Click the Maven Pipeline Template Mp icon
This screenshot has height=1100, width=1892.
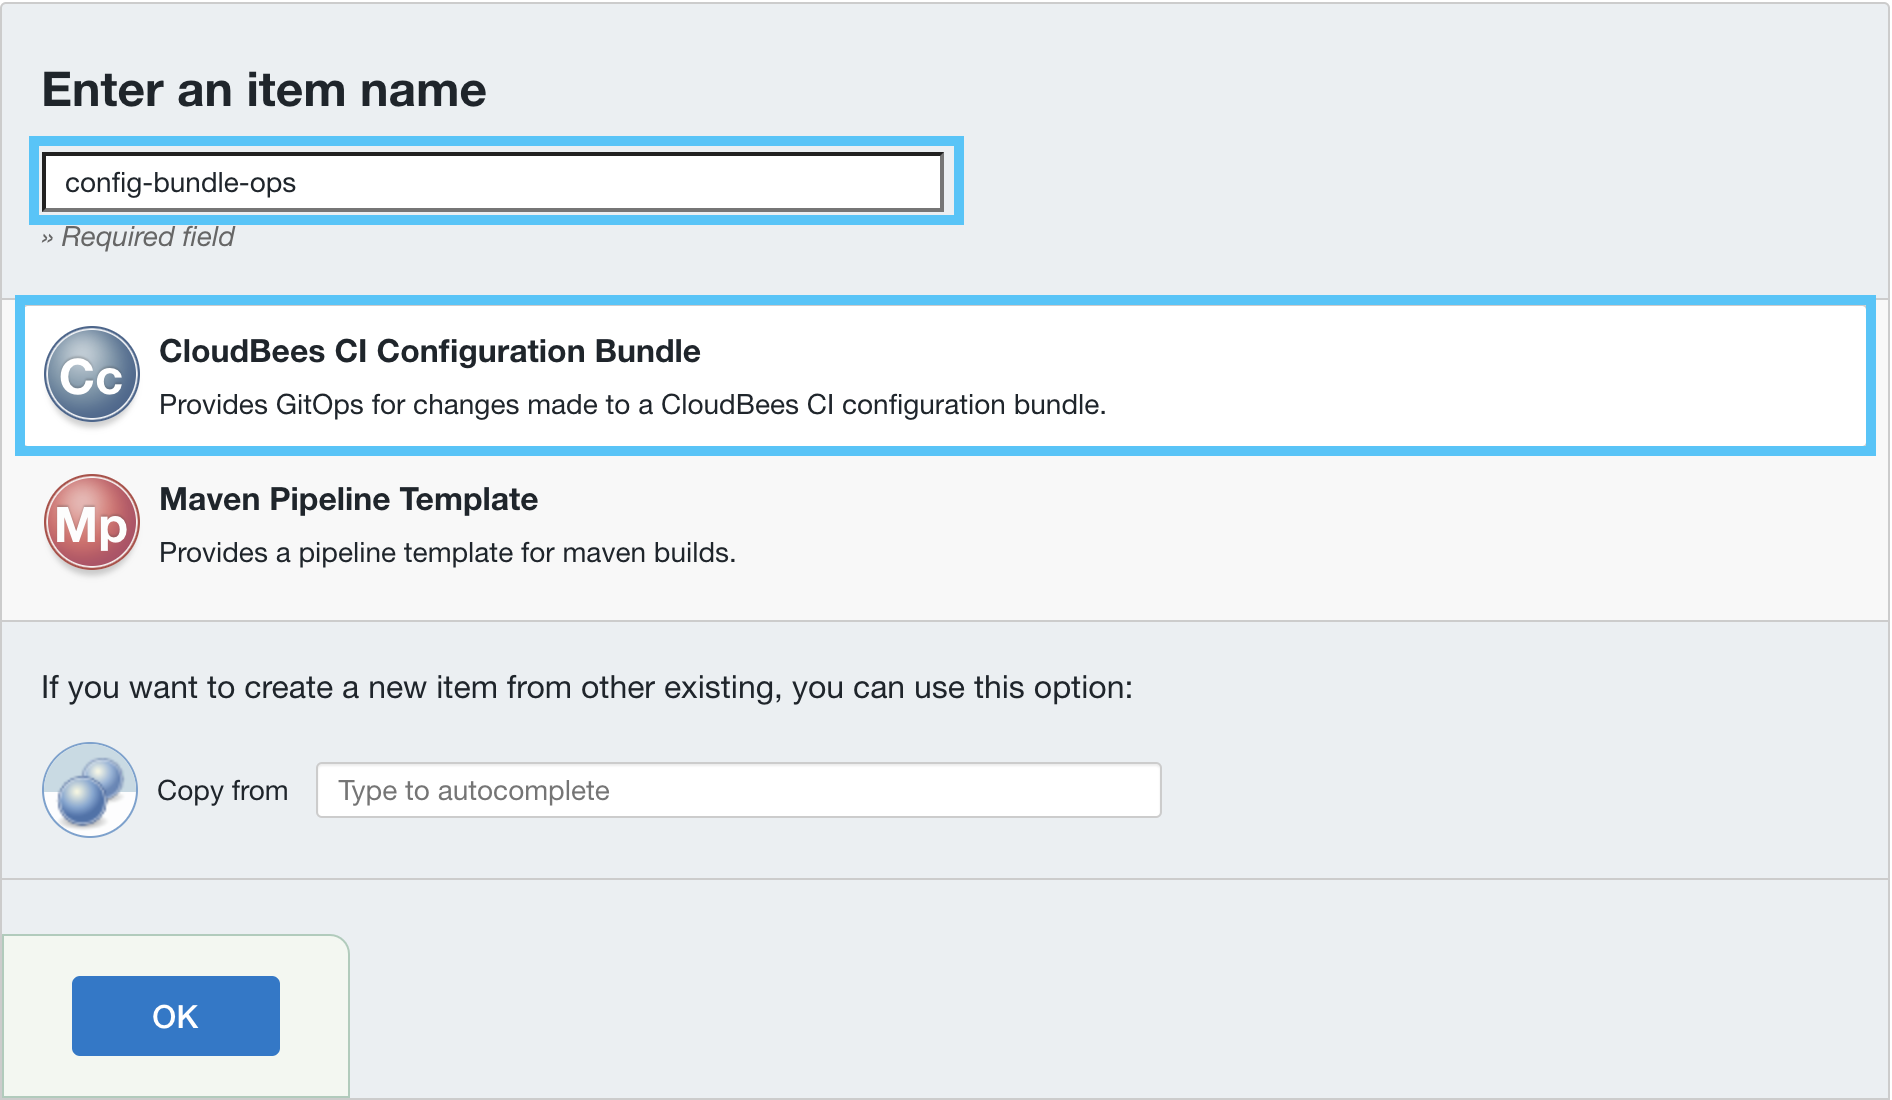pos(91,523)
